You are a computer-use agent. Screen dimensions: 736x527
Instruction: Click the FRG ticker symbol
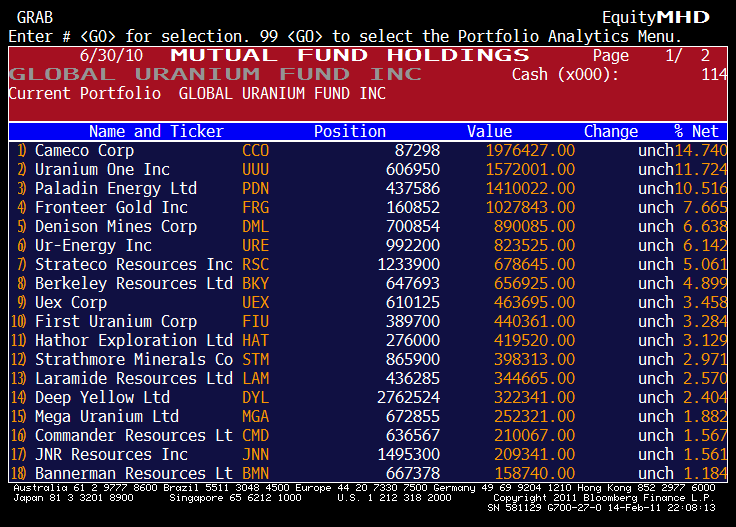[x=255, y=207]
